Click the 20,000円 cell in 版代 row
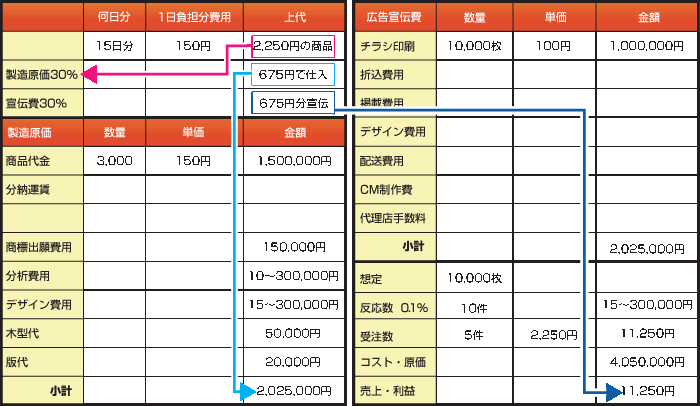The height and width of the screenshot is (406, 700). pyautogui.click(x=294, y=362)
